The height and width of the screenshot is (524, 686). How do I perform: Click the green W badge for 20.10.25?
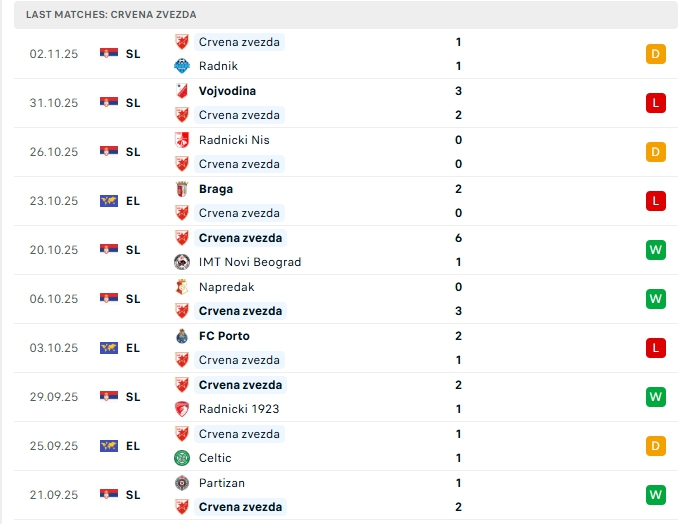pyautogui.click(x=656, y=250)
